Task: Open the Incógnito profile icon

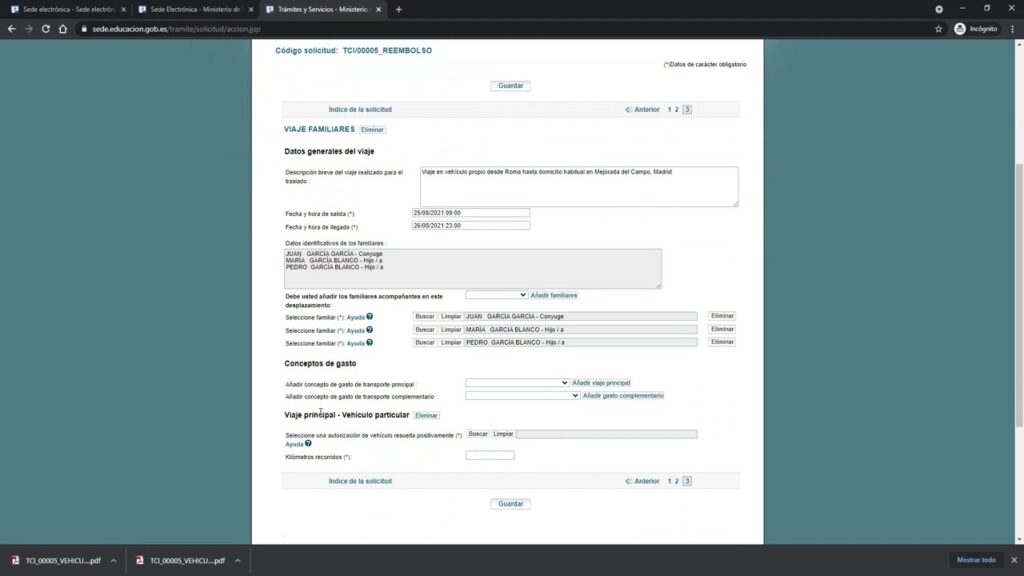Action: pos(960,29)
